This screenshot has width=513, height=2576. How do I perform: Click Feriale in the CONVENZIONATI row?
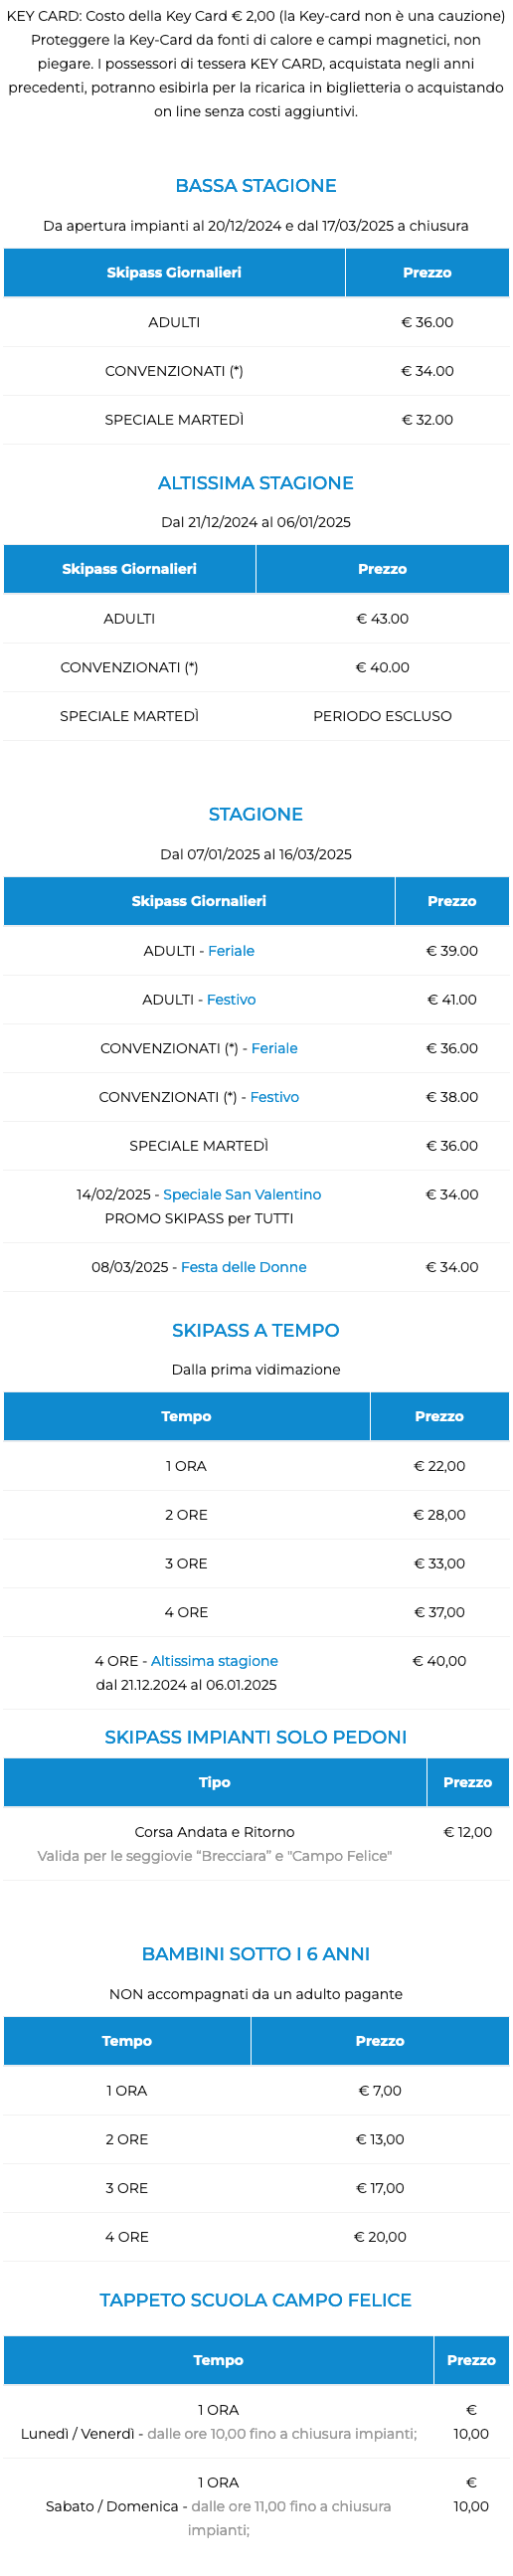[275, 1048]
